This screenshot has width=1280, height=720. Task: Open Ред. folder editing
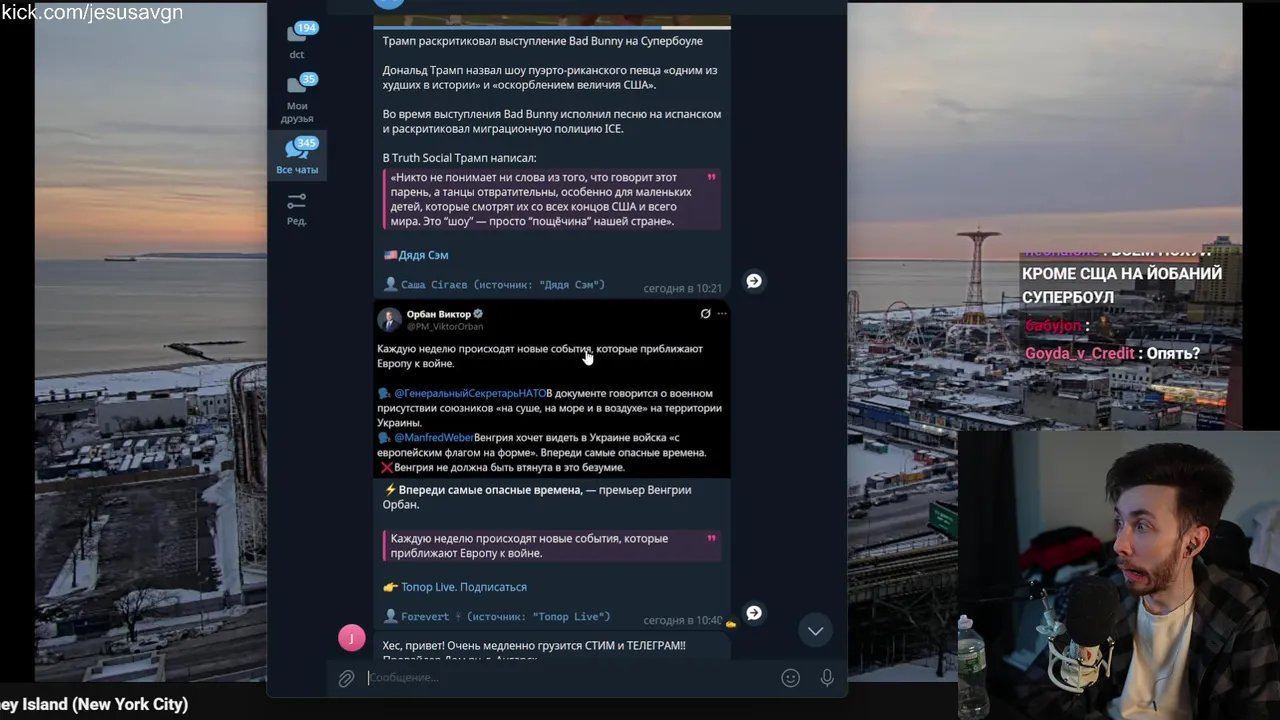coord(297,209)
